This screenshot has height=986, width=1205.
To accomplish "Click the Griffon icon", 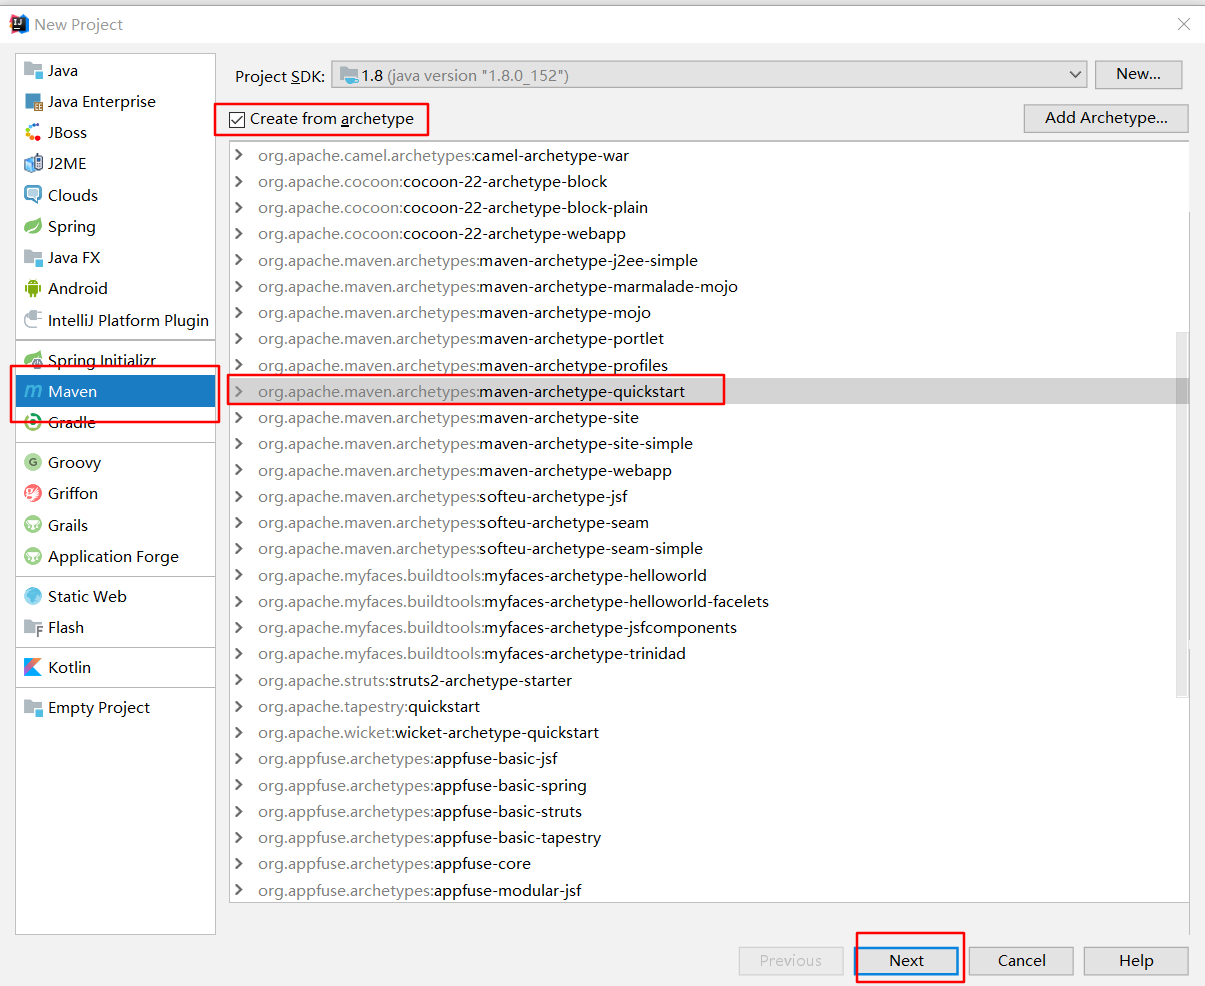I will (33, 494).
